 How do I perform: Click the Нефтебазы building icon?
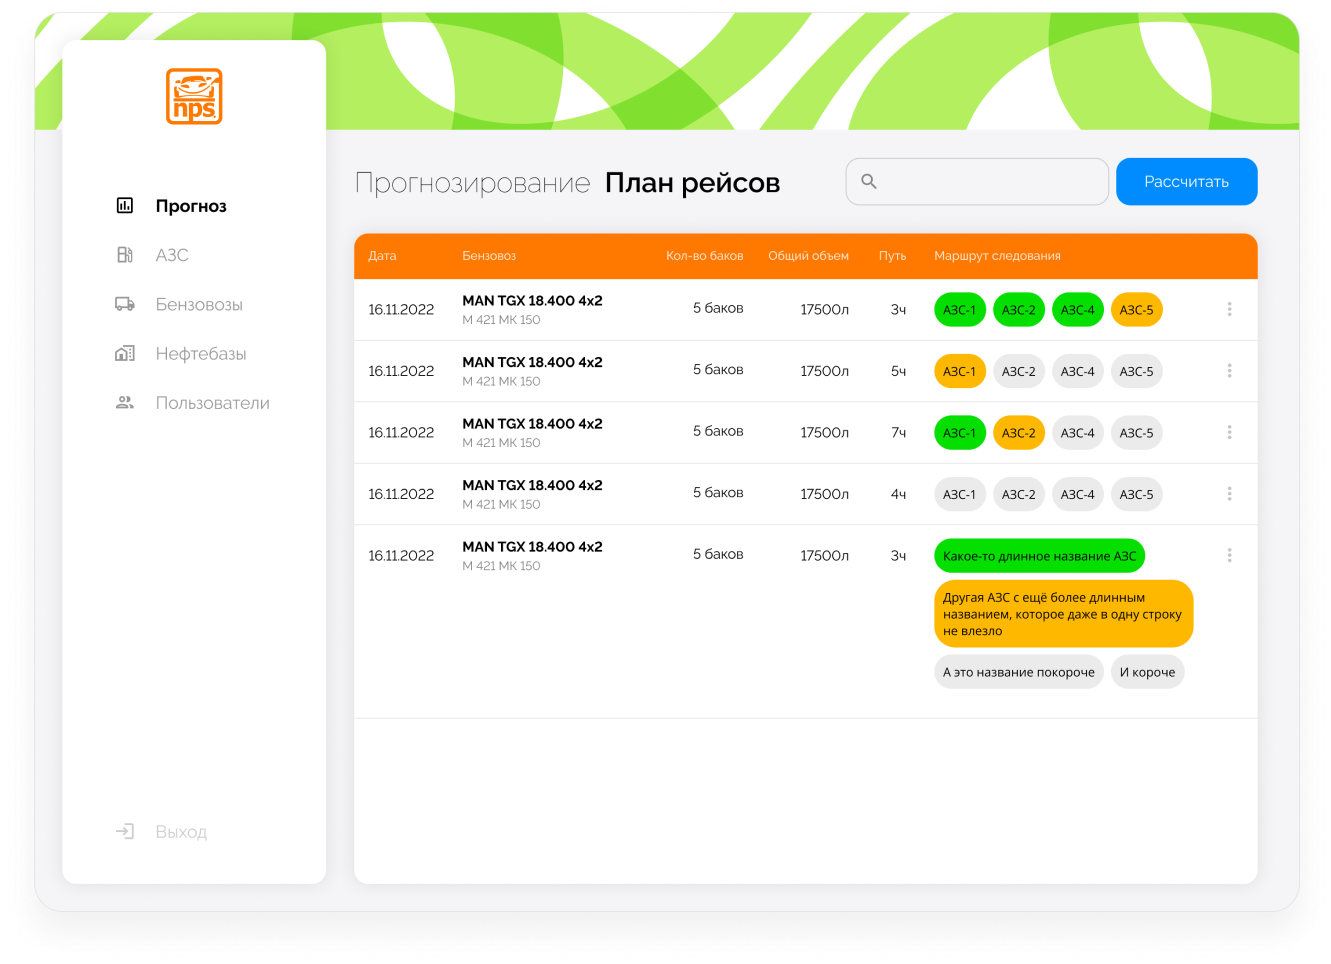[125, 353]
